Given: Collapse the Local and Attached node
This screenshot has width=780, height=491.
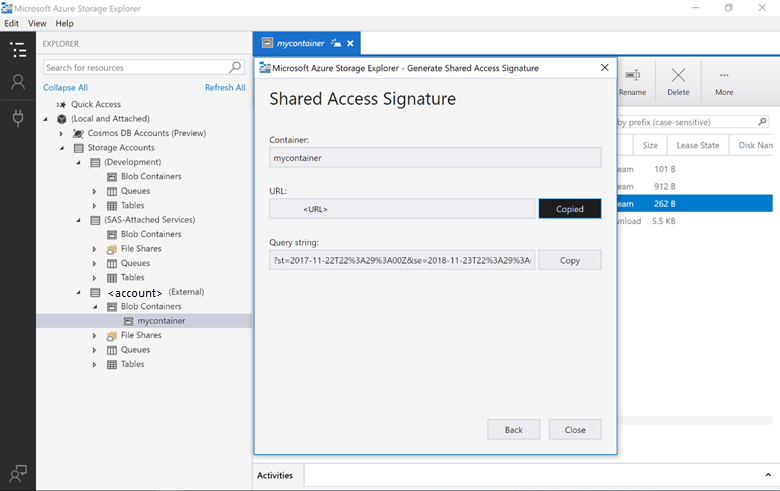Looking at the screenshot, I should click(x=45, y=119).
